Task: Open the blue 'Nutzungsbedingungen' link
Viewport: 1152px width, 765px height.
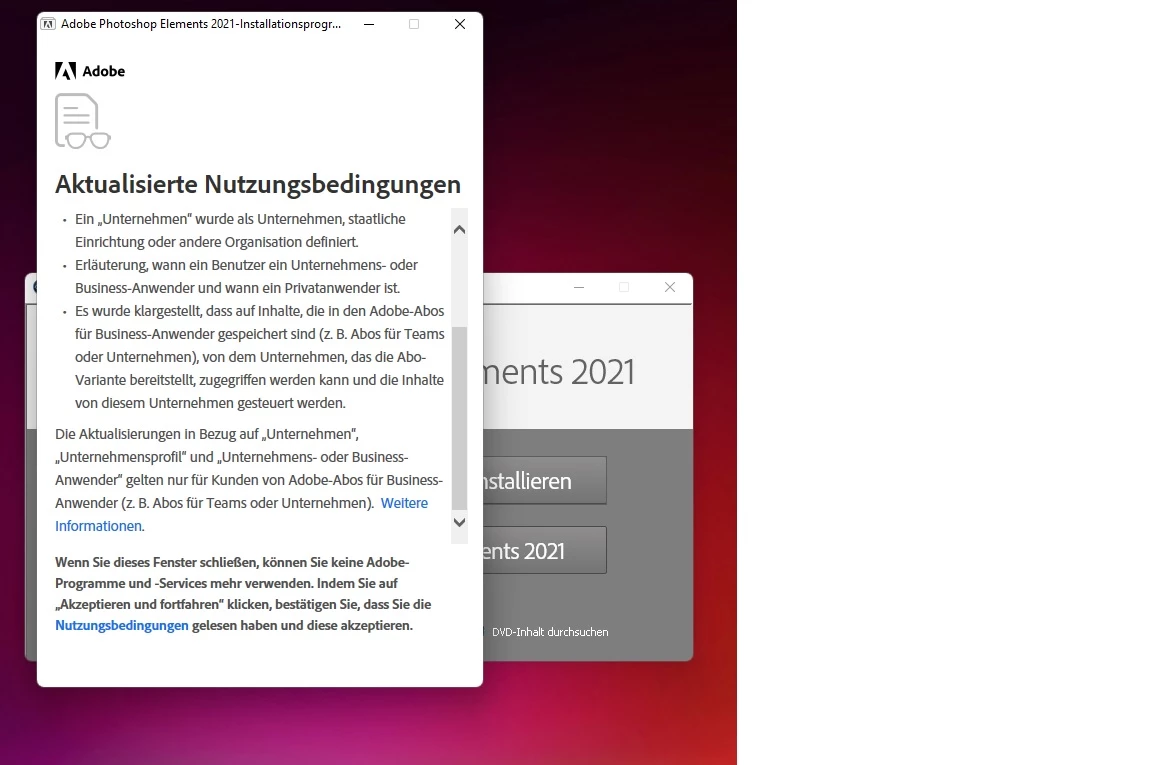Action: (x=122, y=625)
